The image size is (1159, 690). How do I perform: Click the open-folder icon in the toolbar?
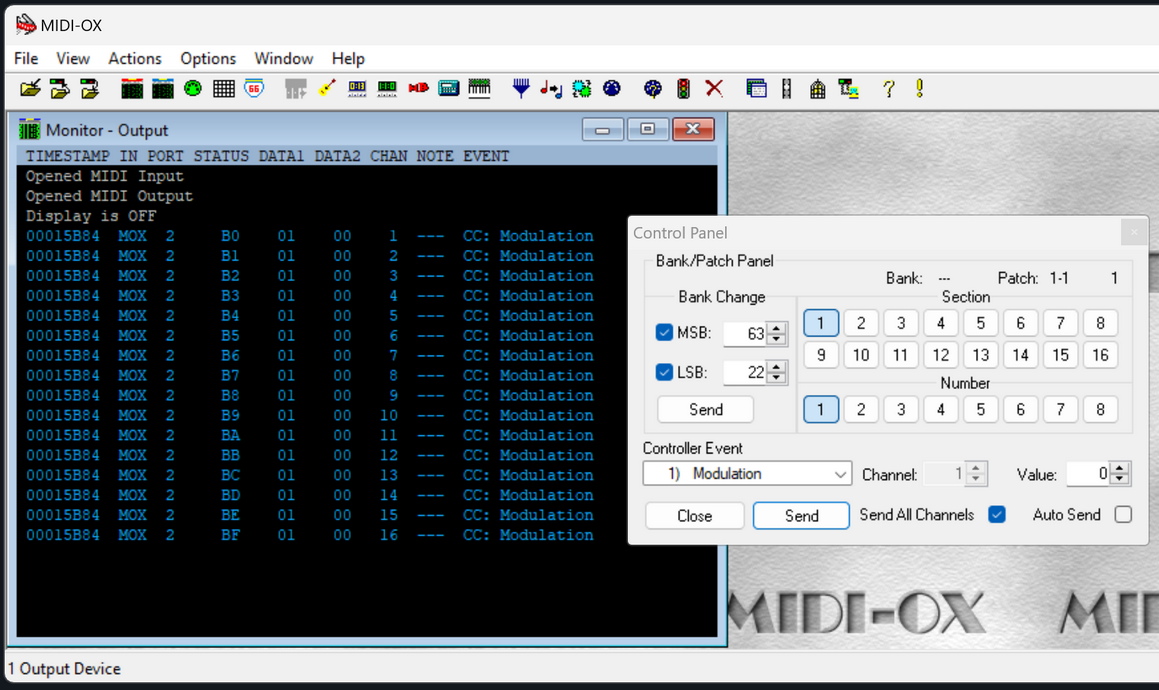point(30,89)
